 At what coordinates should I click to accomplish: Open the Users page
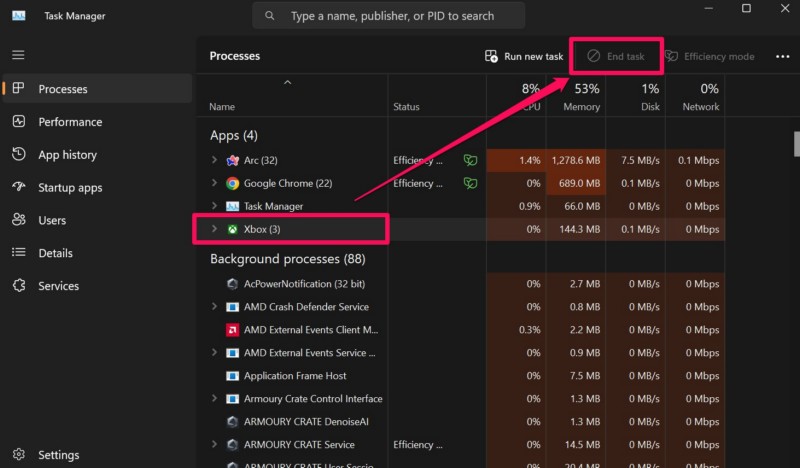[x=97, y=220]
